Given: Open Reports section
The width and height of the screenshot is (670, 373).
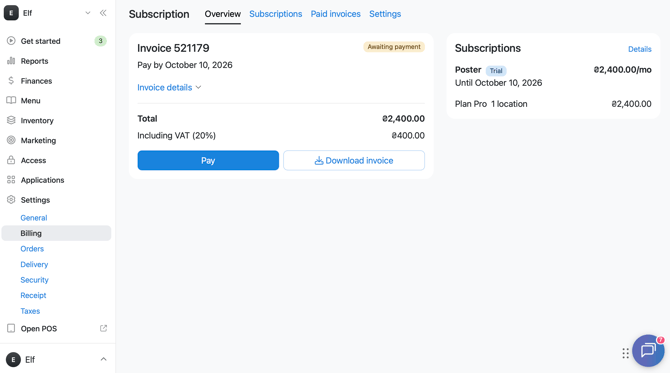Looking at the screenshot, I should (x=35, y=61).
